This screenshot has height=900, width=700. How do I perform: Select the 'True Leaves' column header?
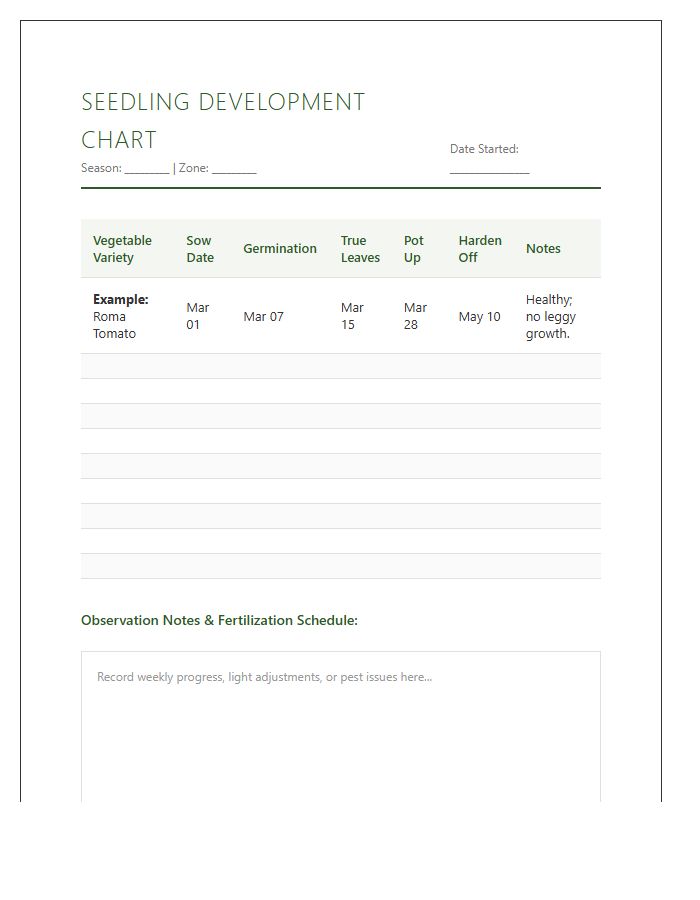tap(360, 249)
